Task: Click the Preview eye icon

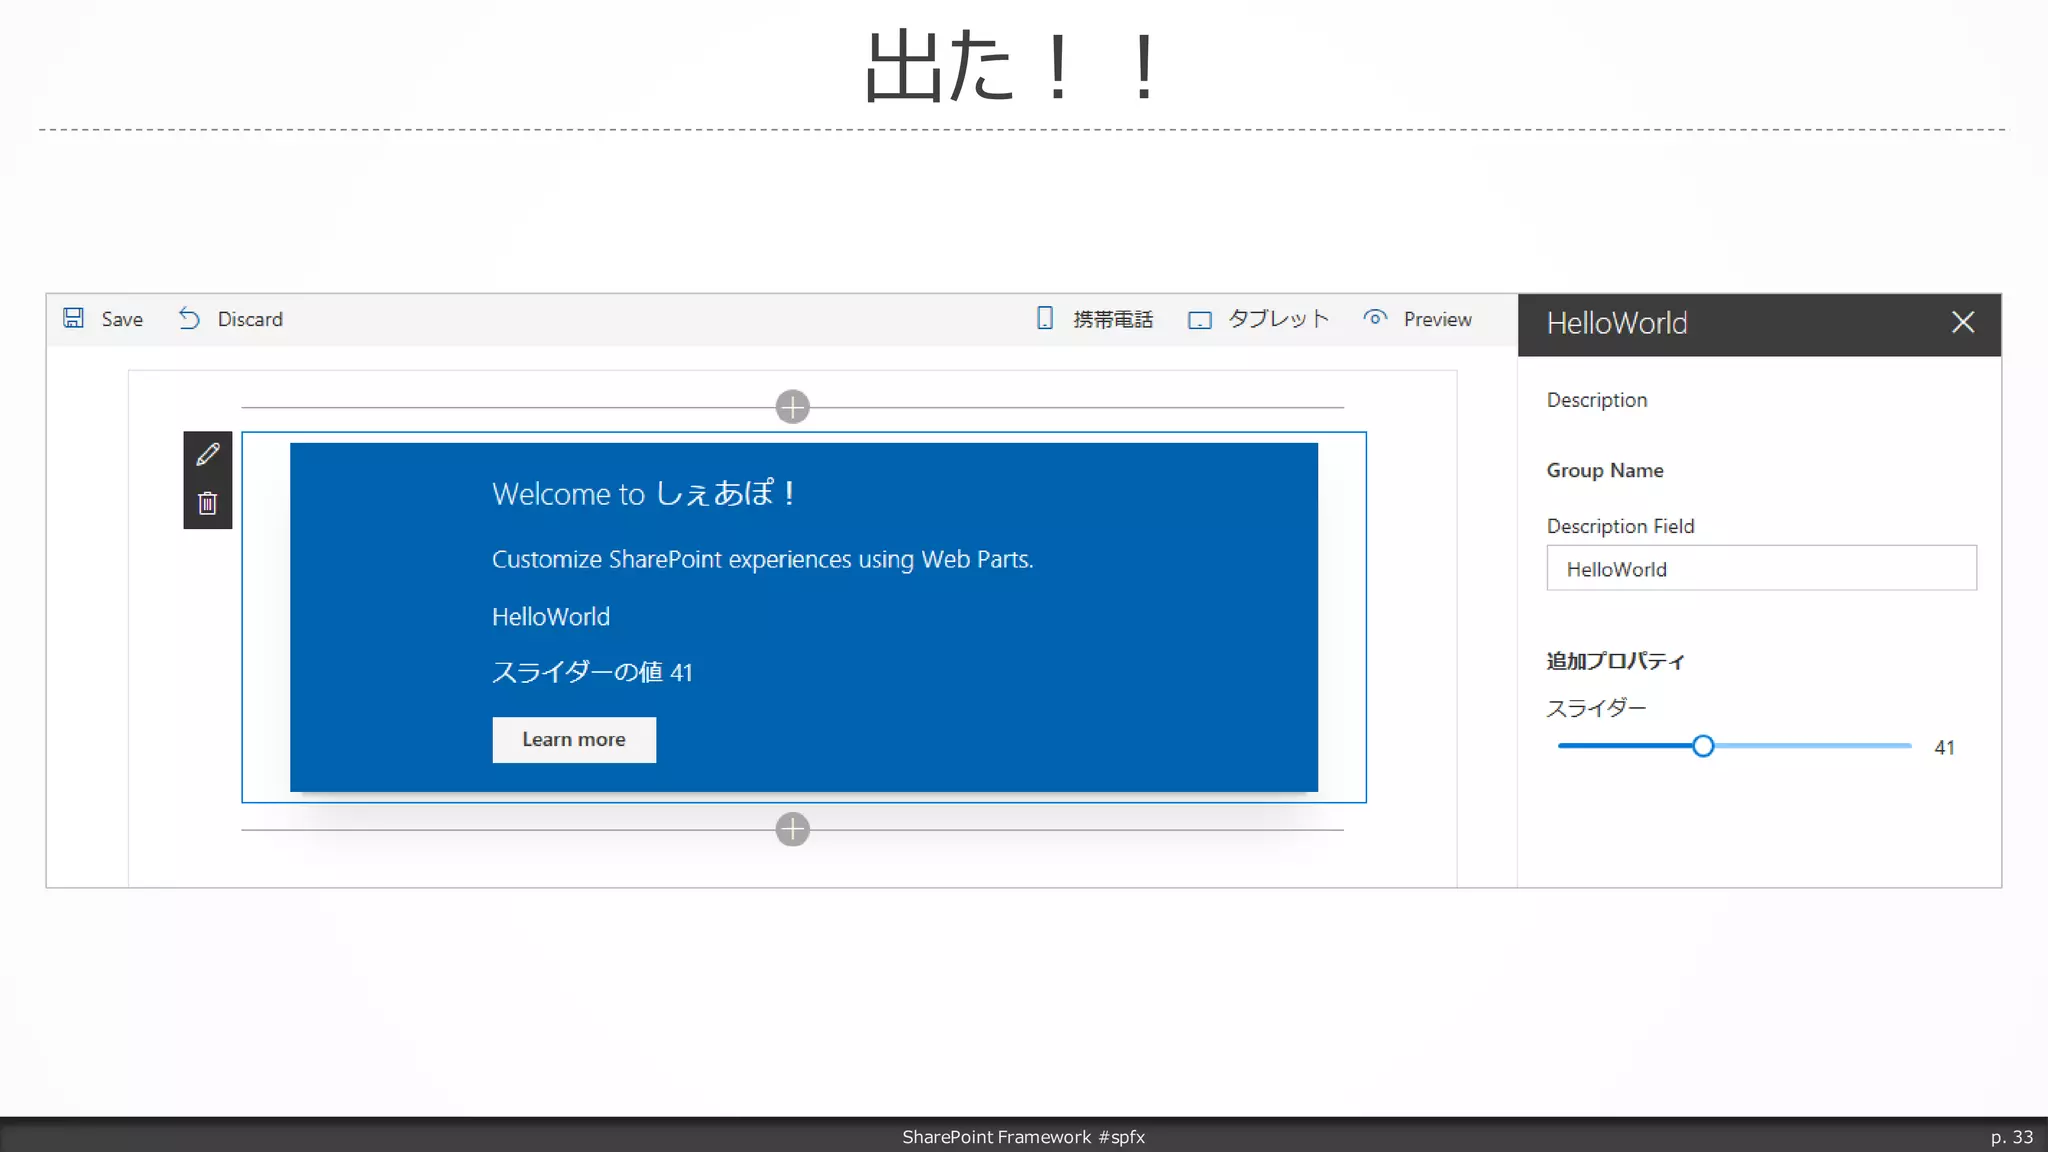Action: pos(1375,318)
